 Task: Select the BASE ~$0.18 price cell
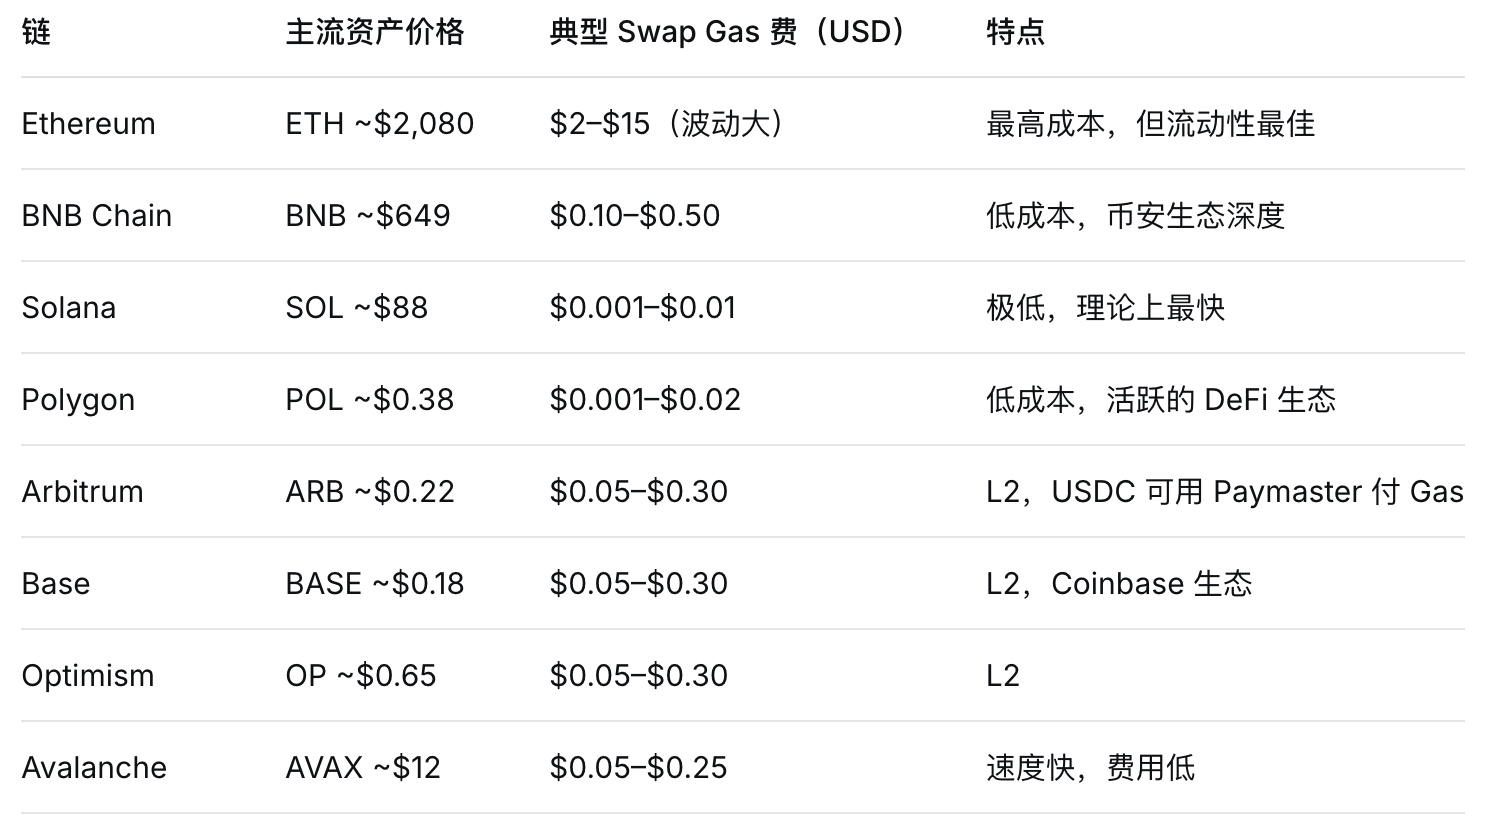(x=375, y=584)
